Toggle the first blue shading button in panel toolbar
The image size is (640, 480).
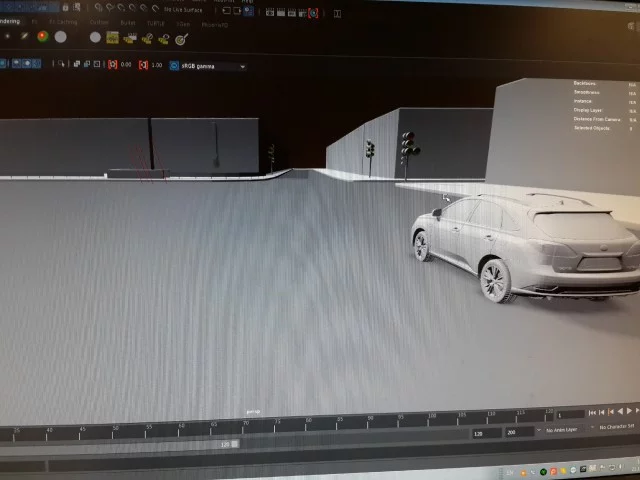click(x=16, y=63)
